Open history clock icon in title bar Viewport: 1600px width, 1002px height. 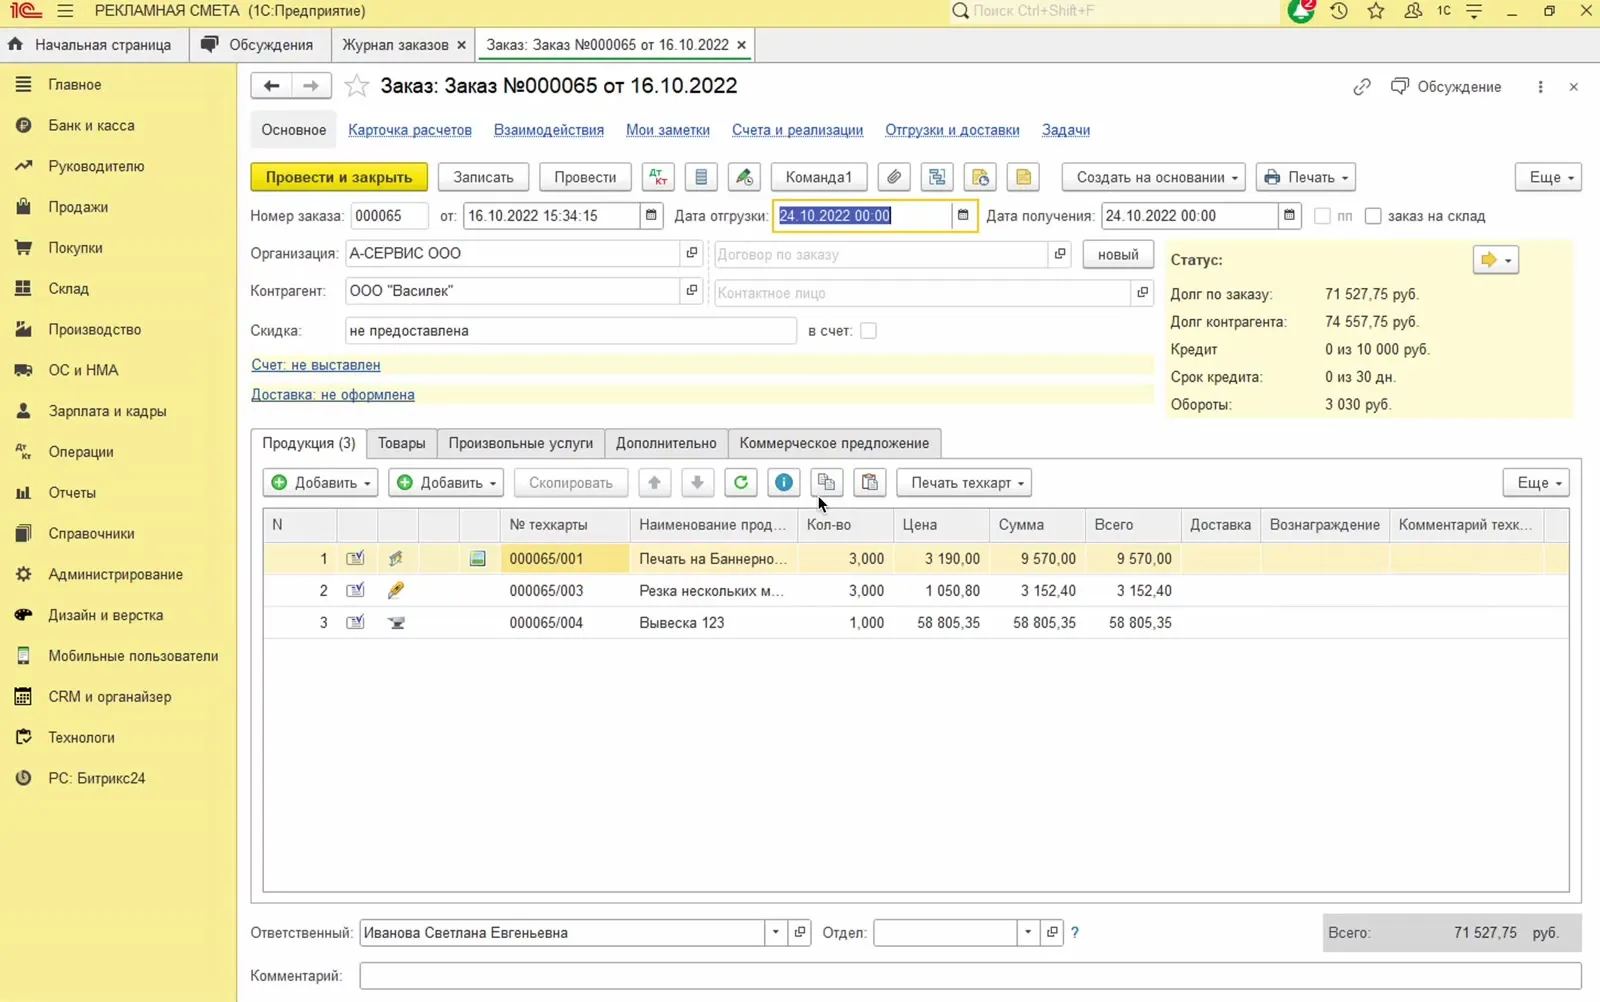tap(1339, 11)
